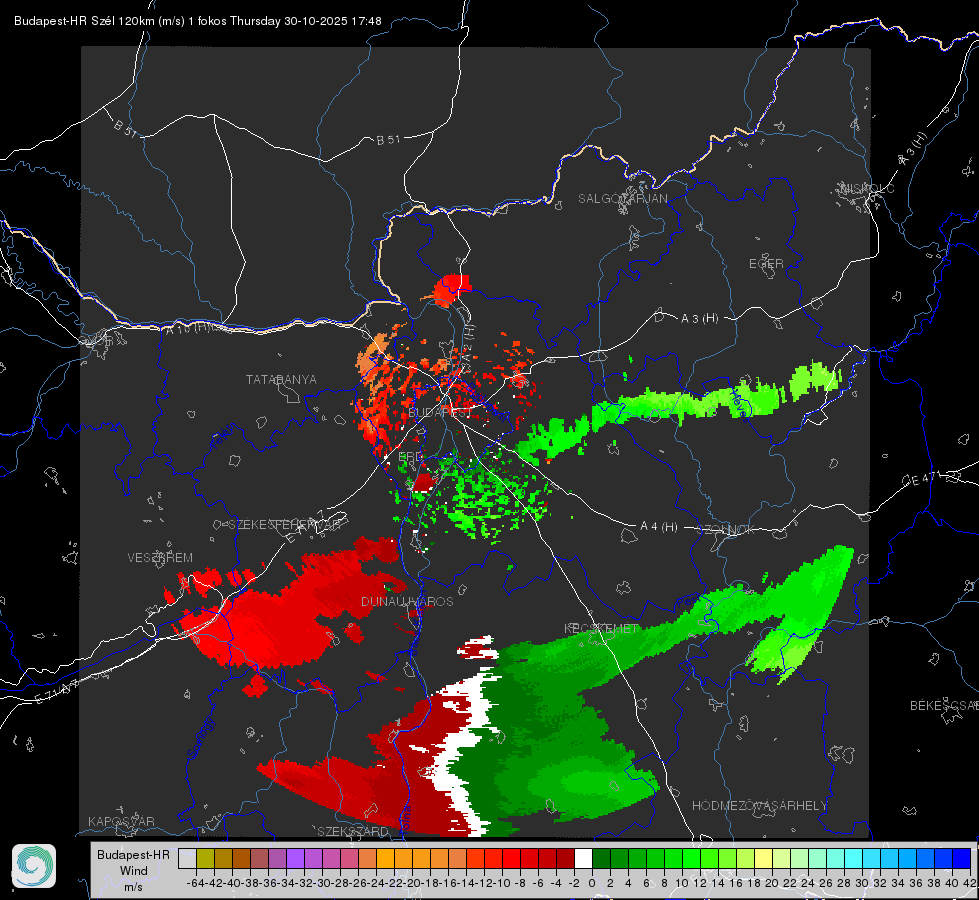979x900 pixels.
Task: Click the SZÉKESFEHÉRVÁR city label
Action: [x=285, y=525]
